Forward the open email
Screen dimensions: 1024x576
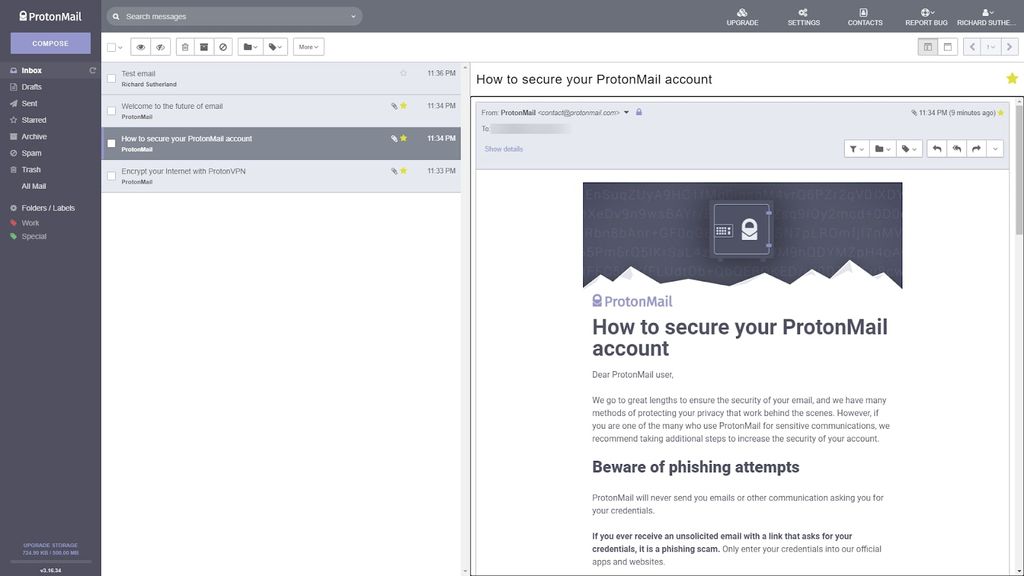pos(976,148)
